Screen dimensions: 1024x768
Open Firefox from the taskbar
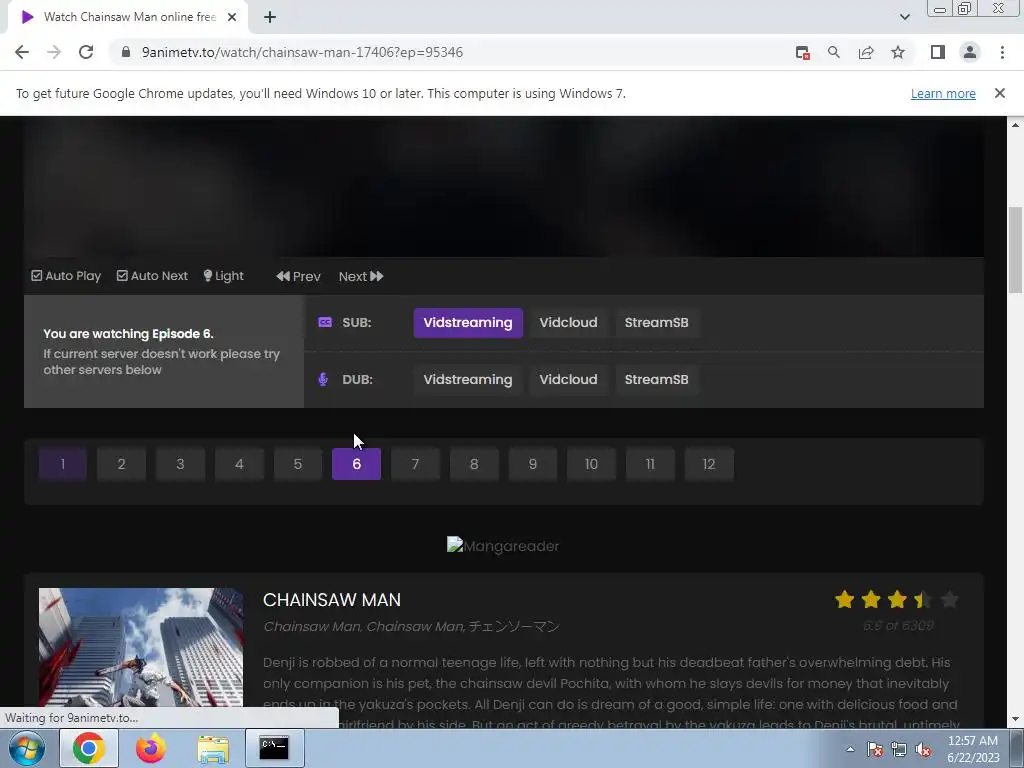tap(150, 748)
